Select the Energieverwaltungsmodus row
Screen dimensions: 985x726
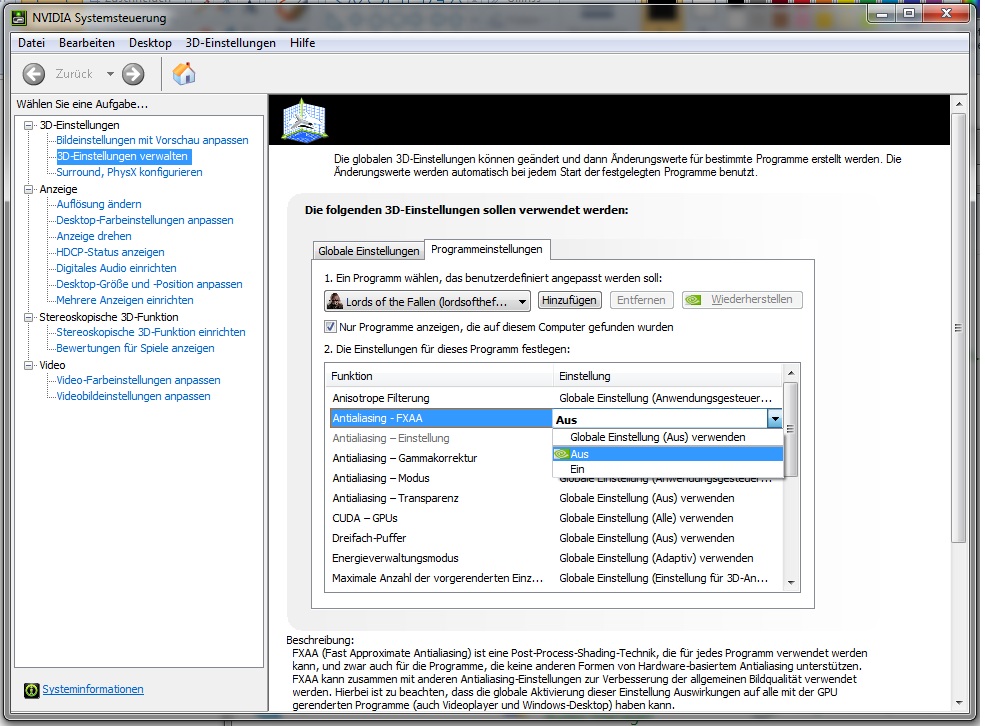pyautogui.click(x=554, y=558)
